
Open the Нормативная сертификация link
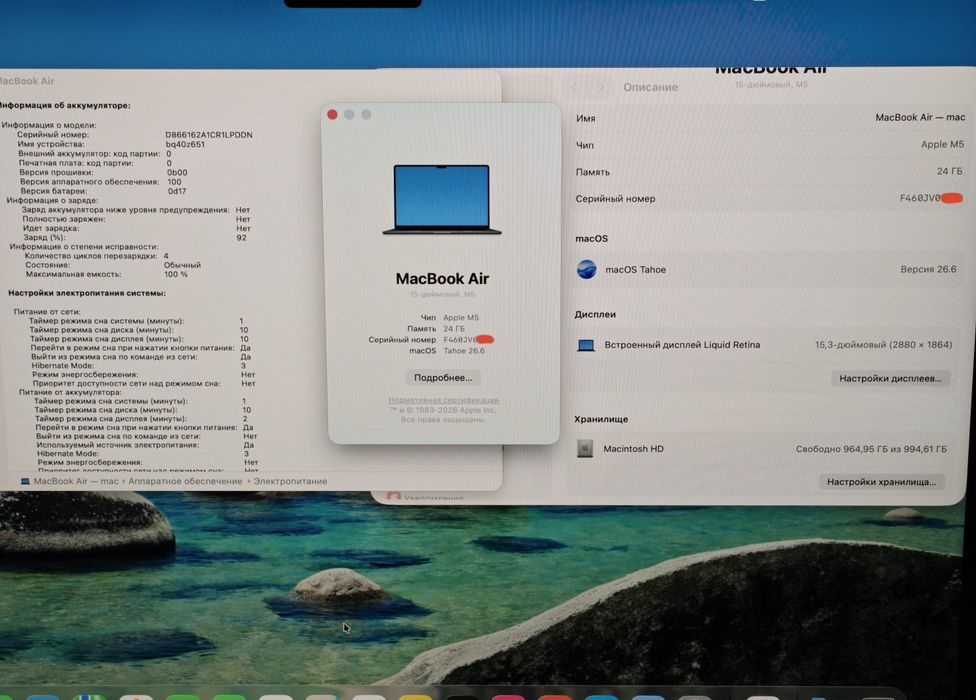444,400
